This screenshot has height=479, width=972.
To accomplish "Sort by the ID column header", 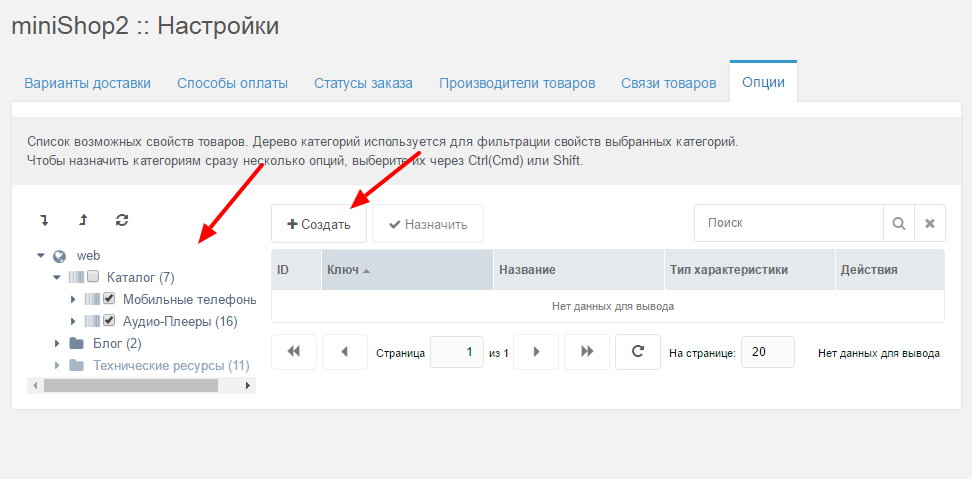I will click(296, 270).
